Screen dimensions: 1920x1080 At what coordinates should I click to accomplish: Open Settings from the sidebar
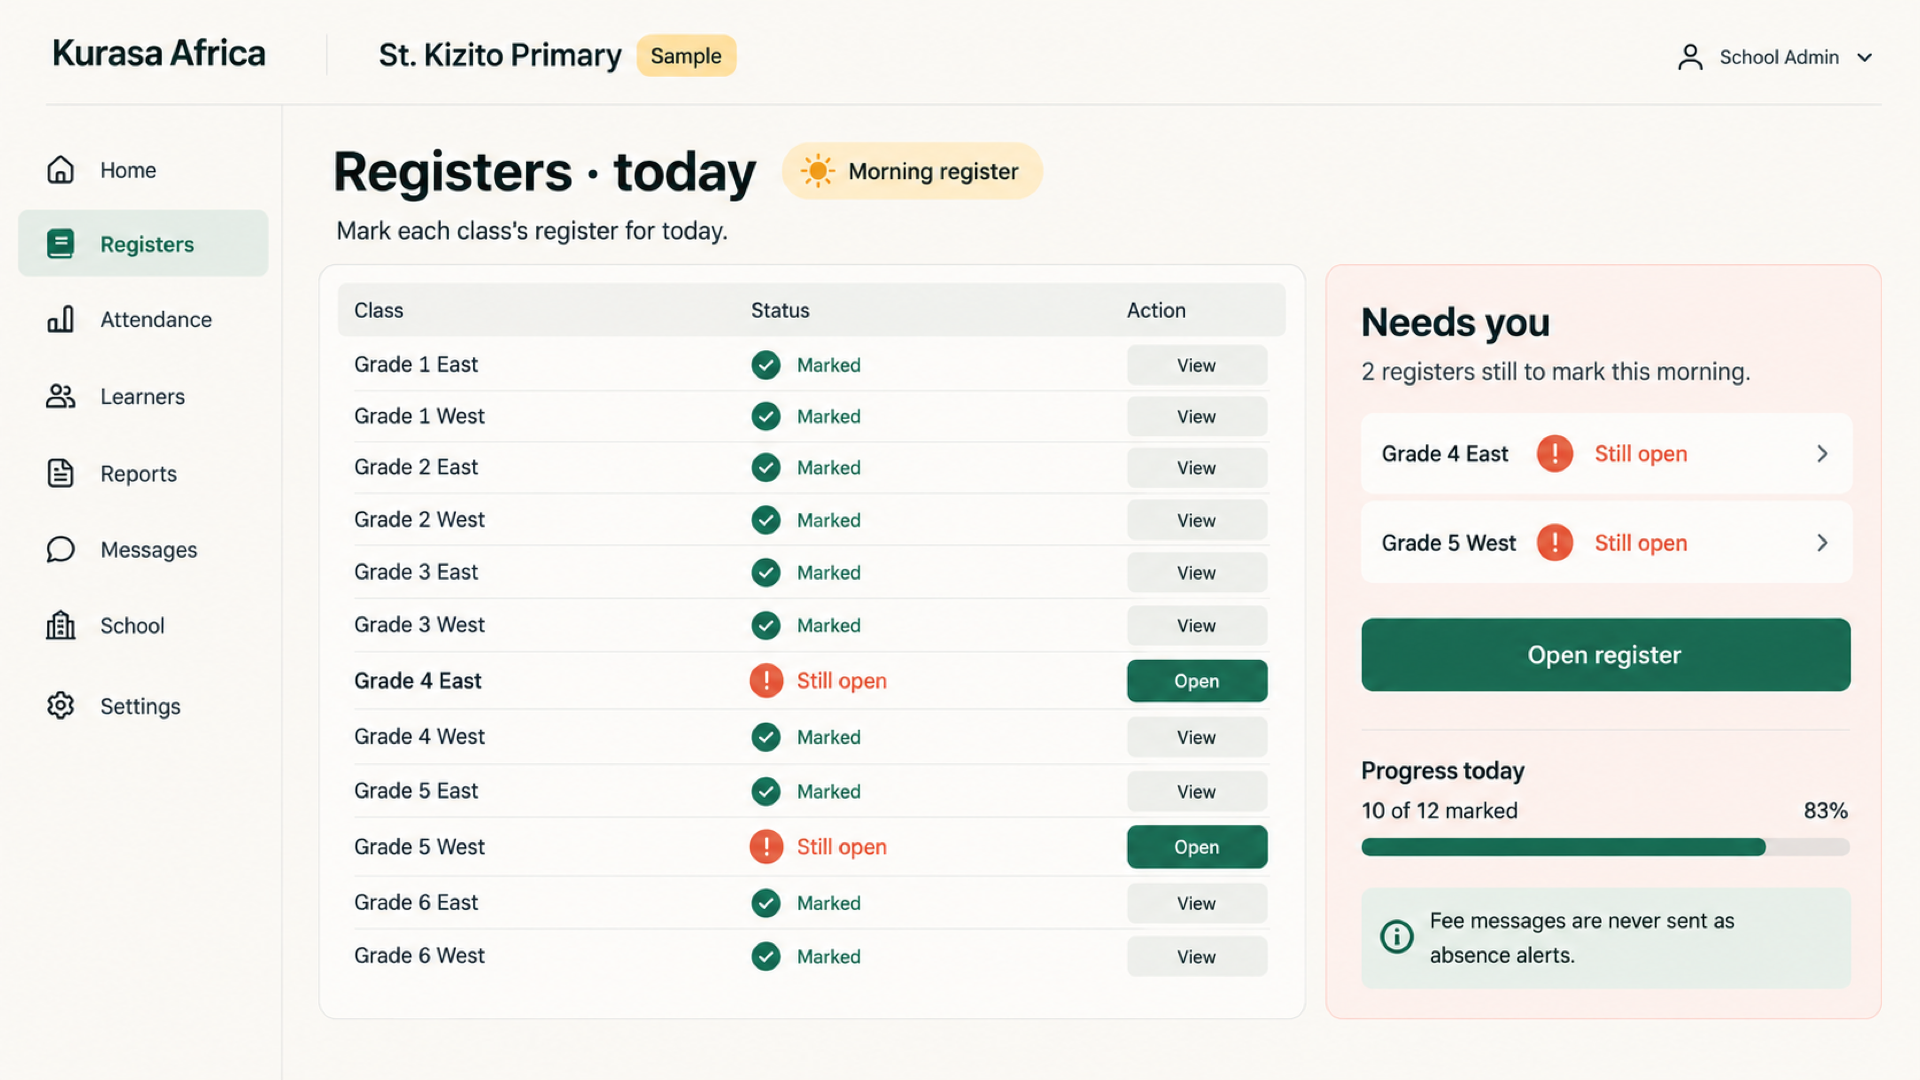(x=143, y=705)
